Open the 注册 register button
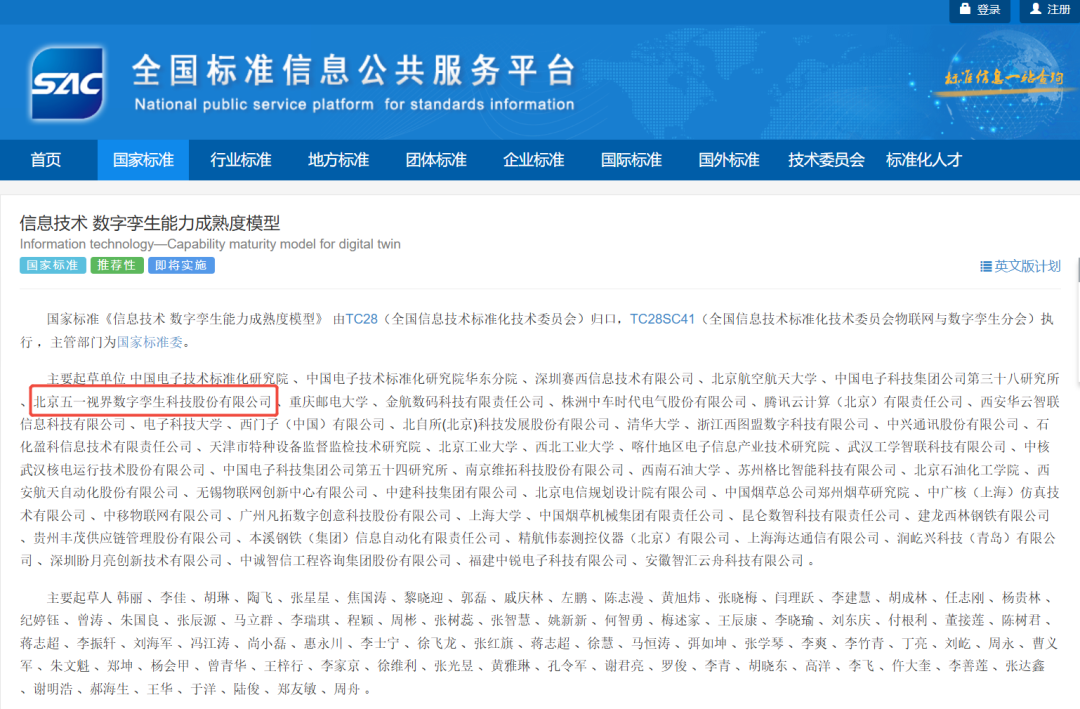This screenshot has height=709, width=1080. point(1050,10)
